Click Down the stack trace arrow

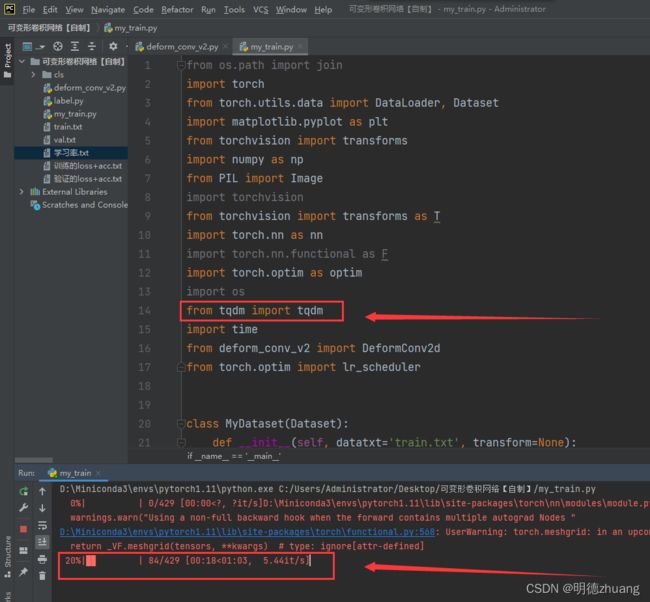click(42, 508)
